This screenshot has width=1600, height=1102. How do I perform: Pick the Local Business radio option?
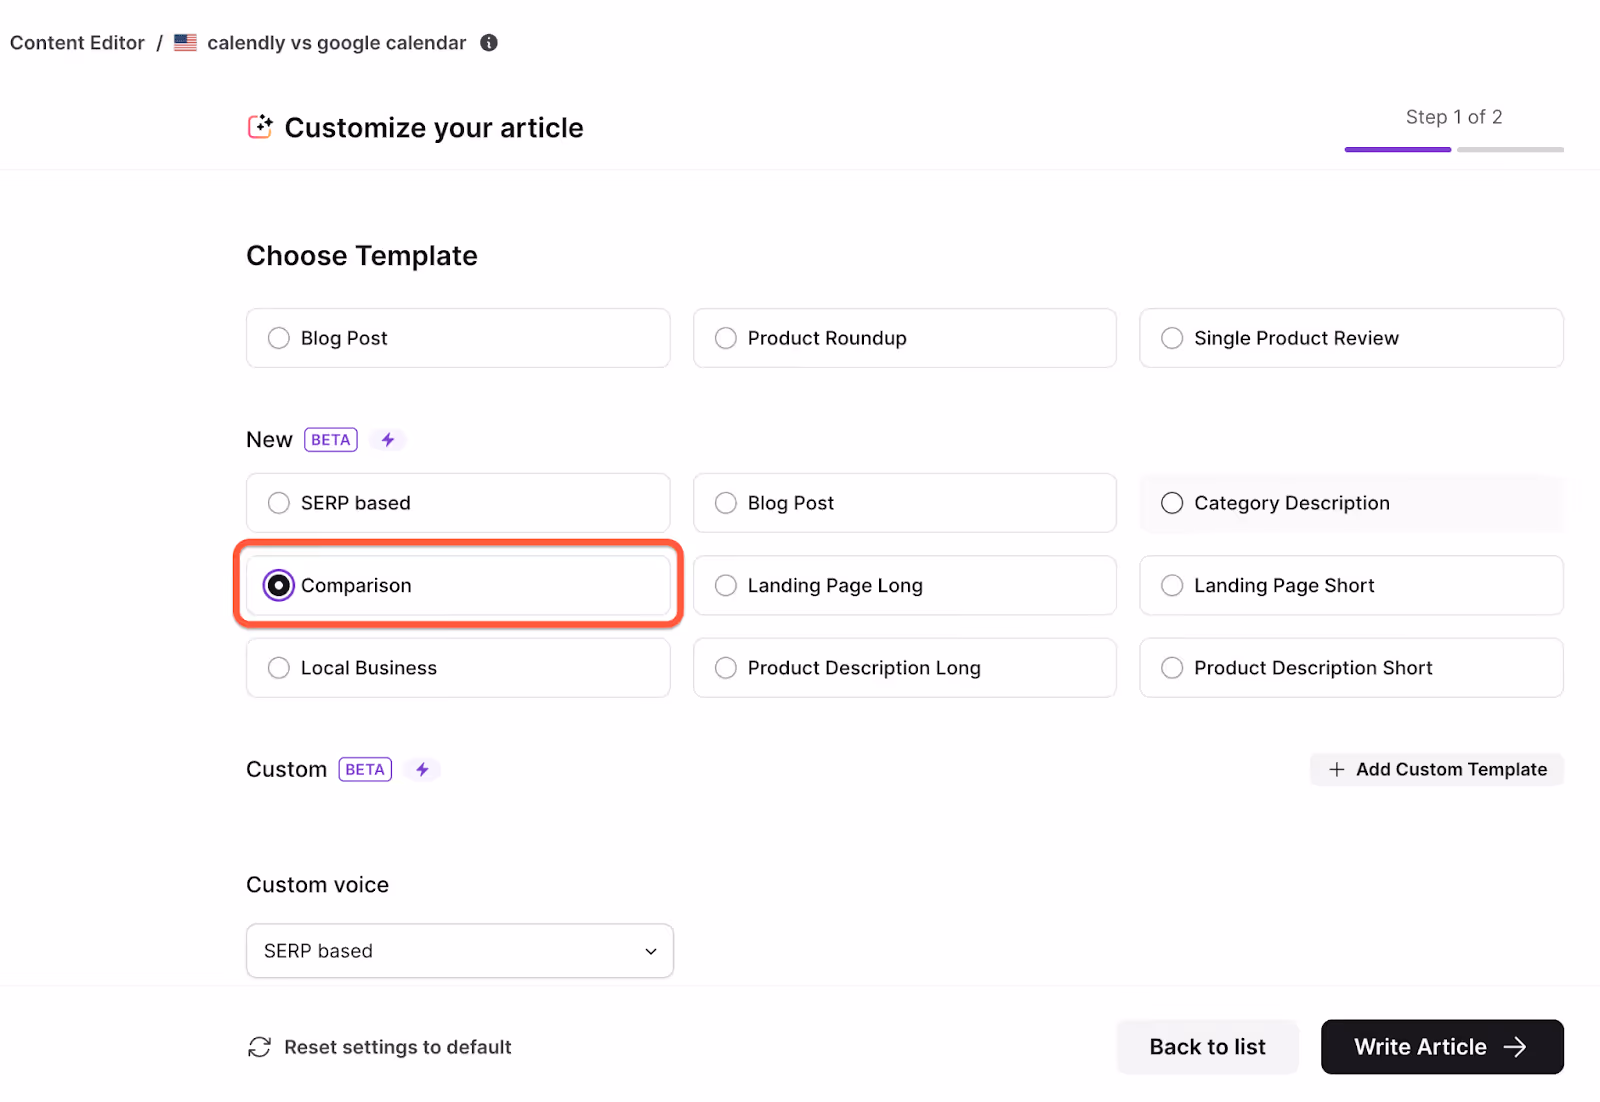click(279, 668)
